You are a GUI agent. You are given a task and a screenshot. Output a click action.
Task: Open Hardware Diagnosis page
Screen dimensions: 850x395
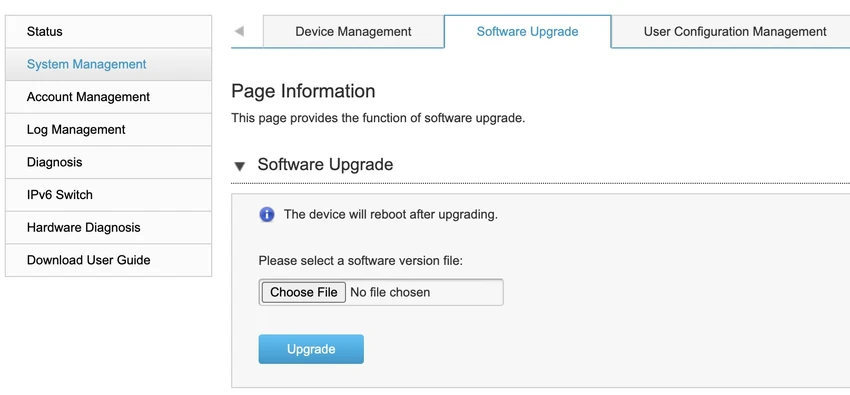click(x=108, y=228)
